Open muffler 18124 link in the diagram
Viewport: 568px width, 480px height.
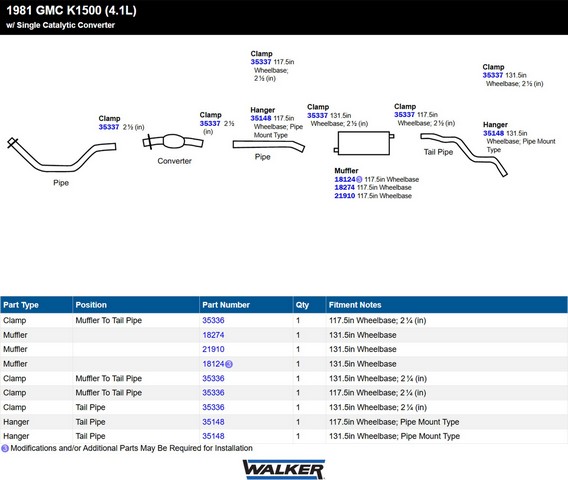click(345, 179)
